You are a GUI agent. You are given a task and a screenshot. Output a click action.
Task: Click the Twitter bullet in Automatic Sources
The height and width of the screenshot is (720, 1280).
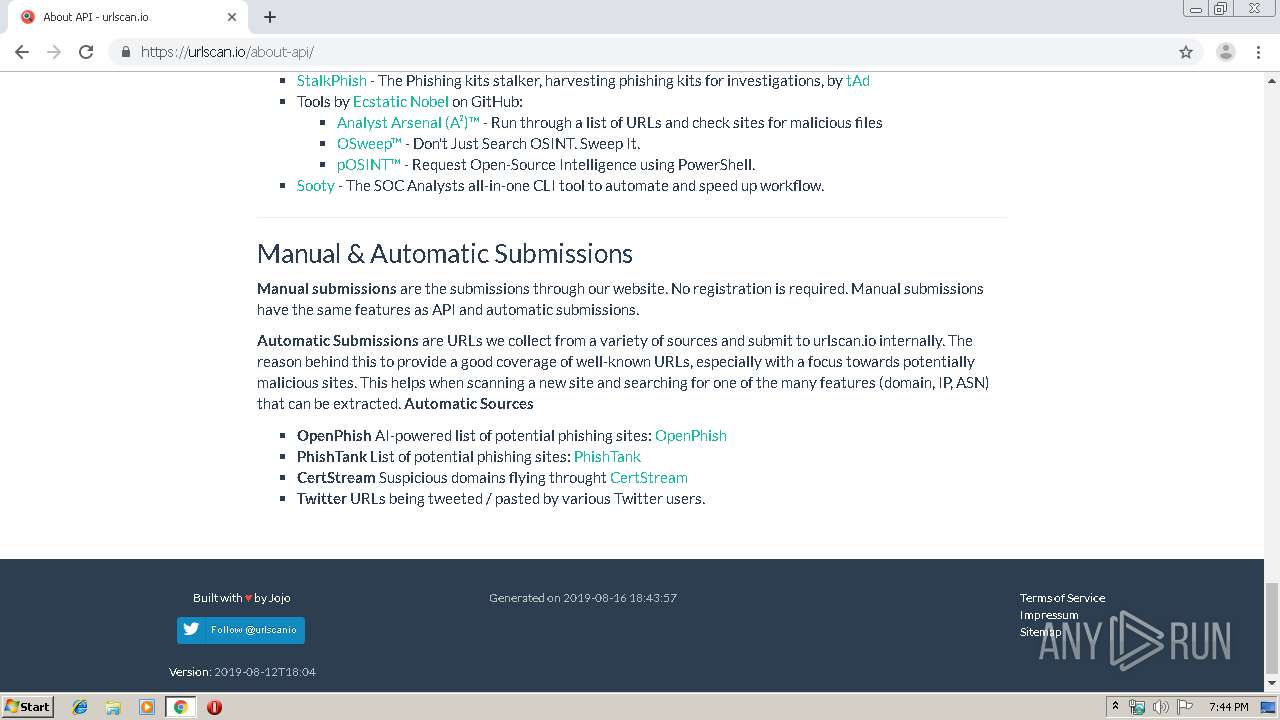pos(501,498)
